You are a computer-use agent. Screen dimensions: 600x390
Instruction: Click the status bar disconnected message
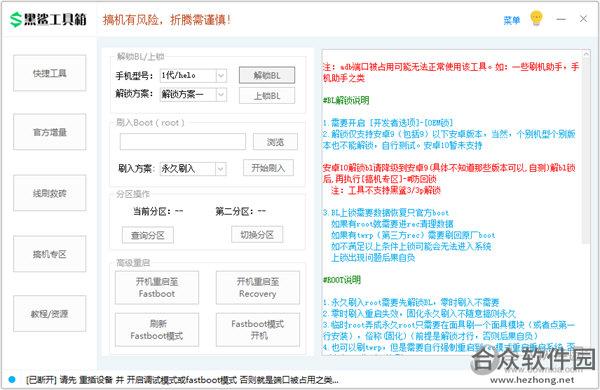[x=182, y=380]
